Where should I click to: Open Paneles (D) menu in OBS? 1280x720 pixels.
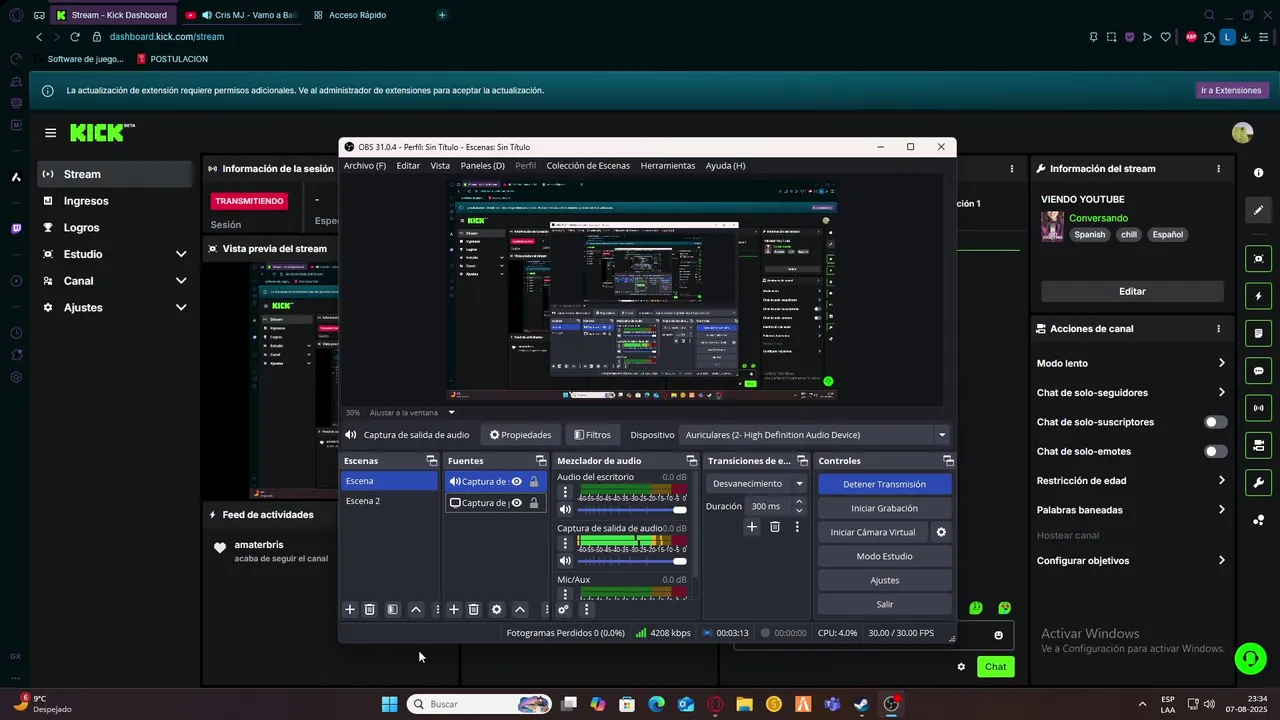coord(483,165)
